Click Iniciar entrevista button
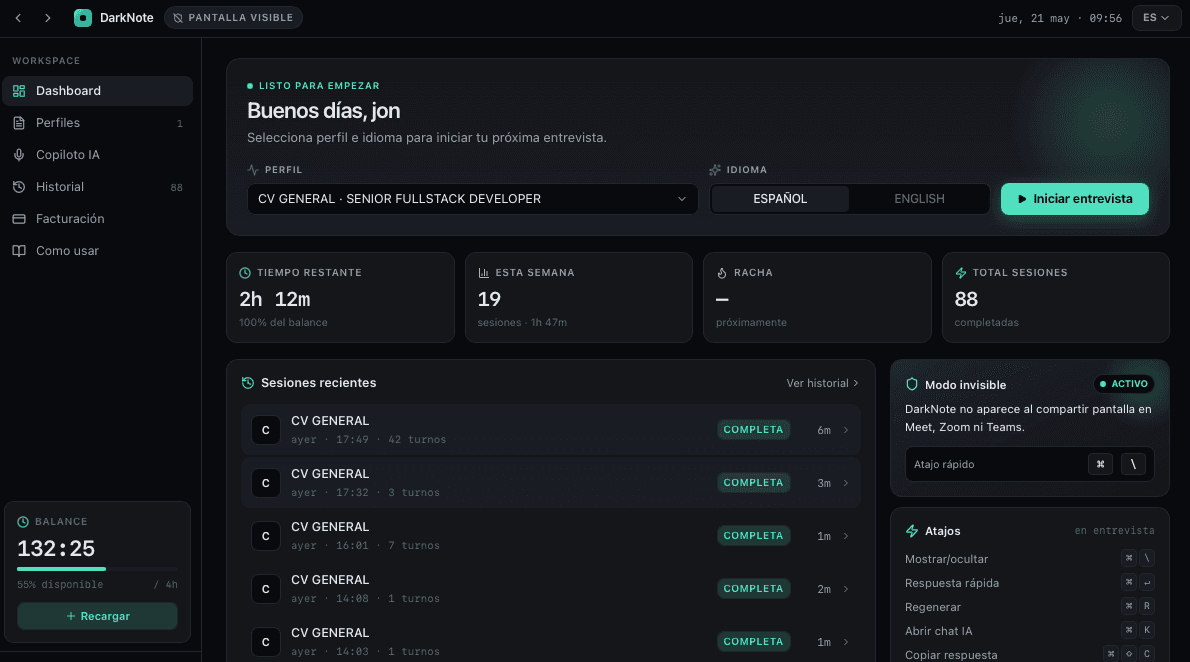This screenshot has height=662, width=1190. click(x=1075, y=199)
